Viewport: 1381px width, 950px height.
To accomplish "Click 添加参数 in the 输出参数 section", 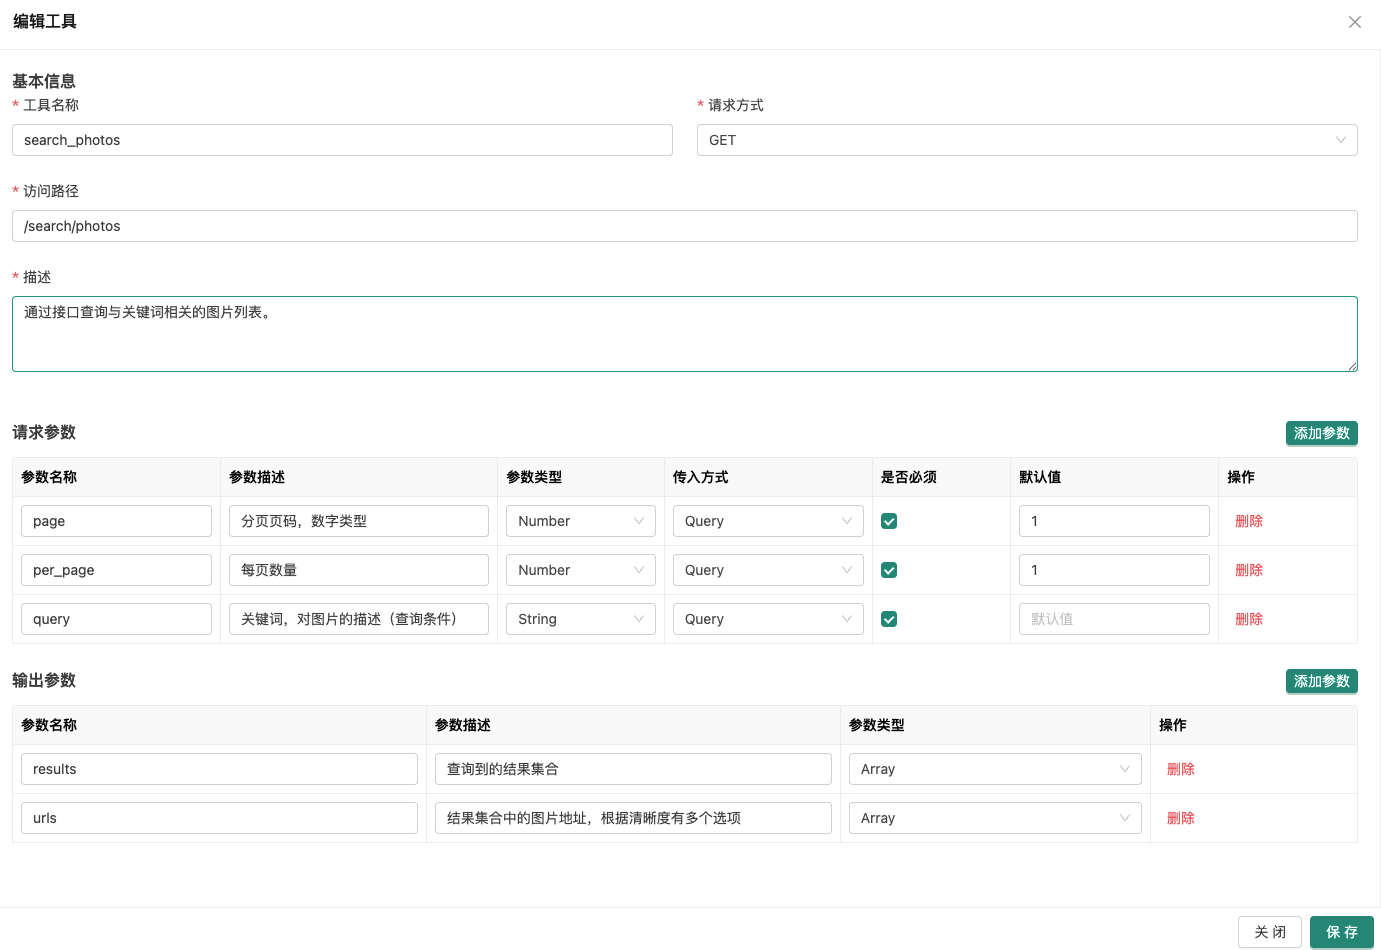I will pos(1321,681).
